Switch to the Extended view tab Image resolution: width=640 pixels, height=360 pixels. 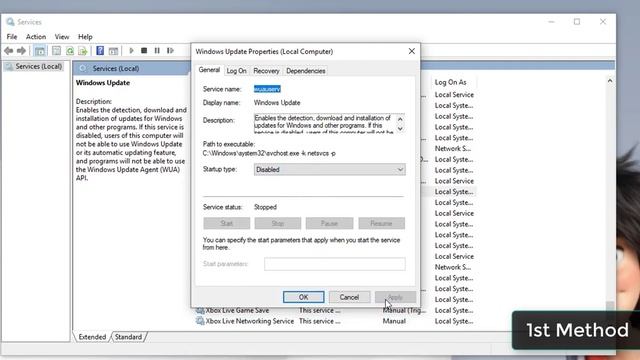click(x=92, y=337)
